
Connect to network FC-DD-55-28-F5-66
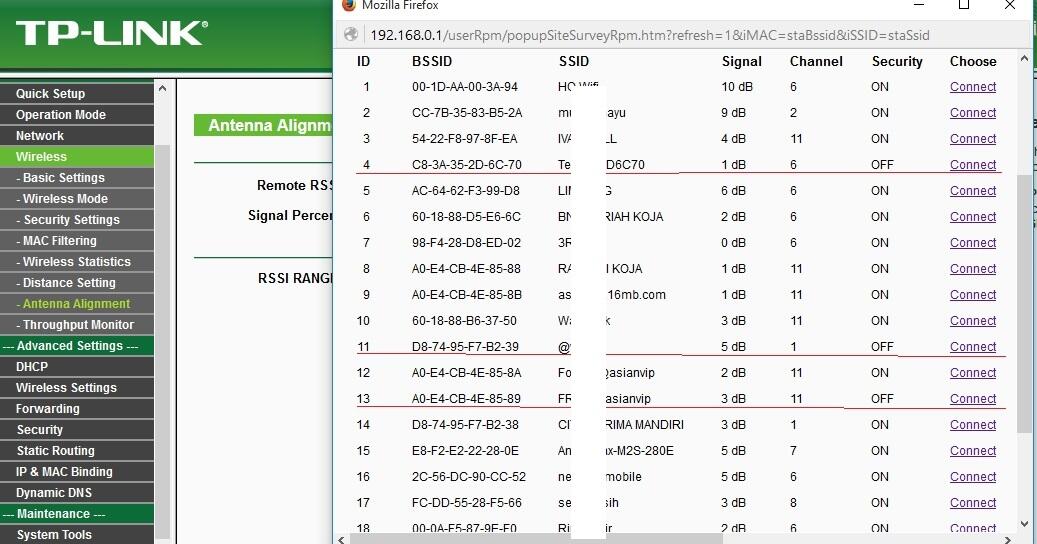click(973, 503)
